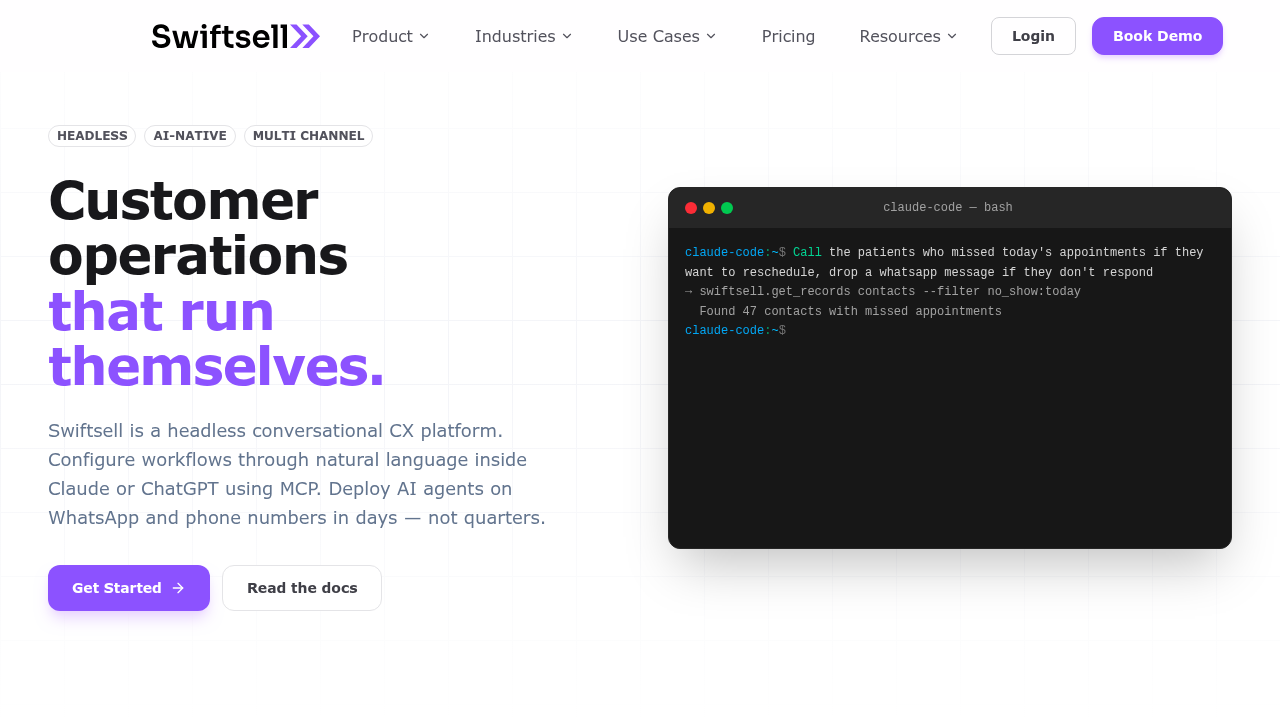
Task: Click the red dot in terminal title bar
Action: [x=691, y=208]
